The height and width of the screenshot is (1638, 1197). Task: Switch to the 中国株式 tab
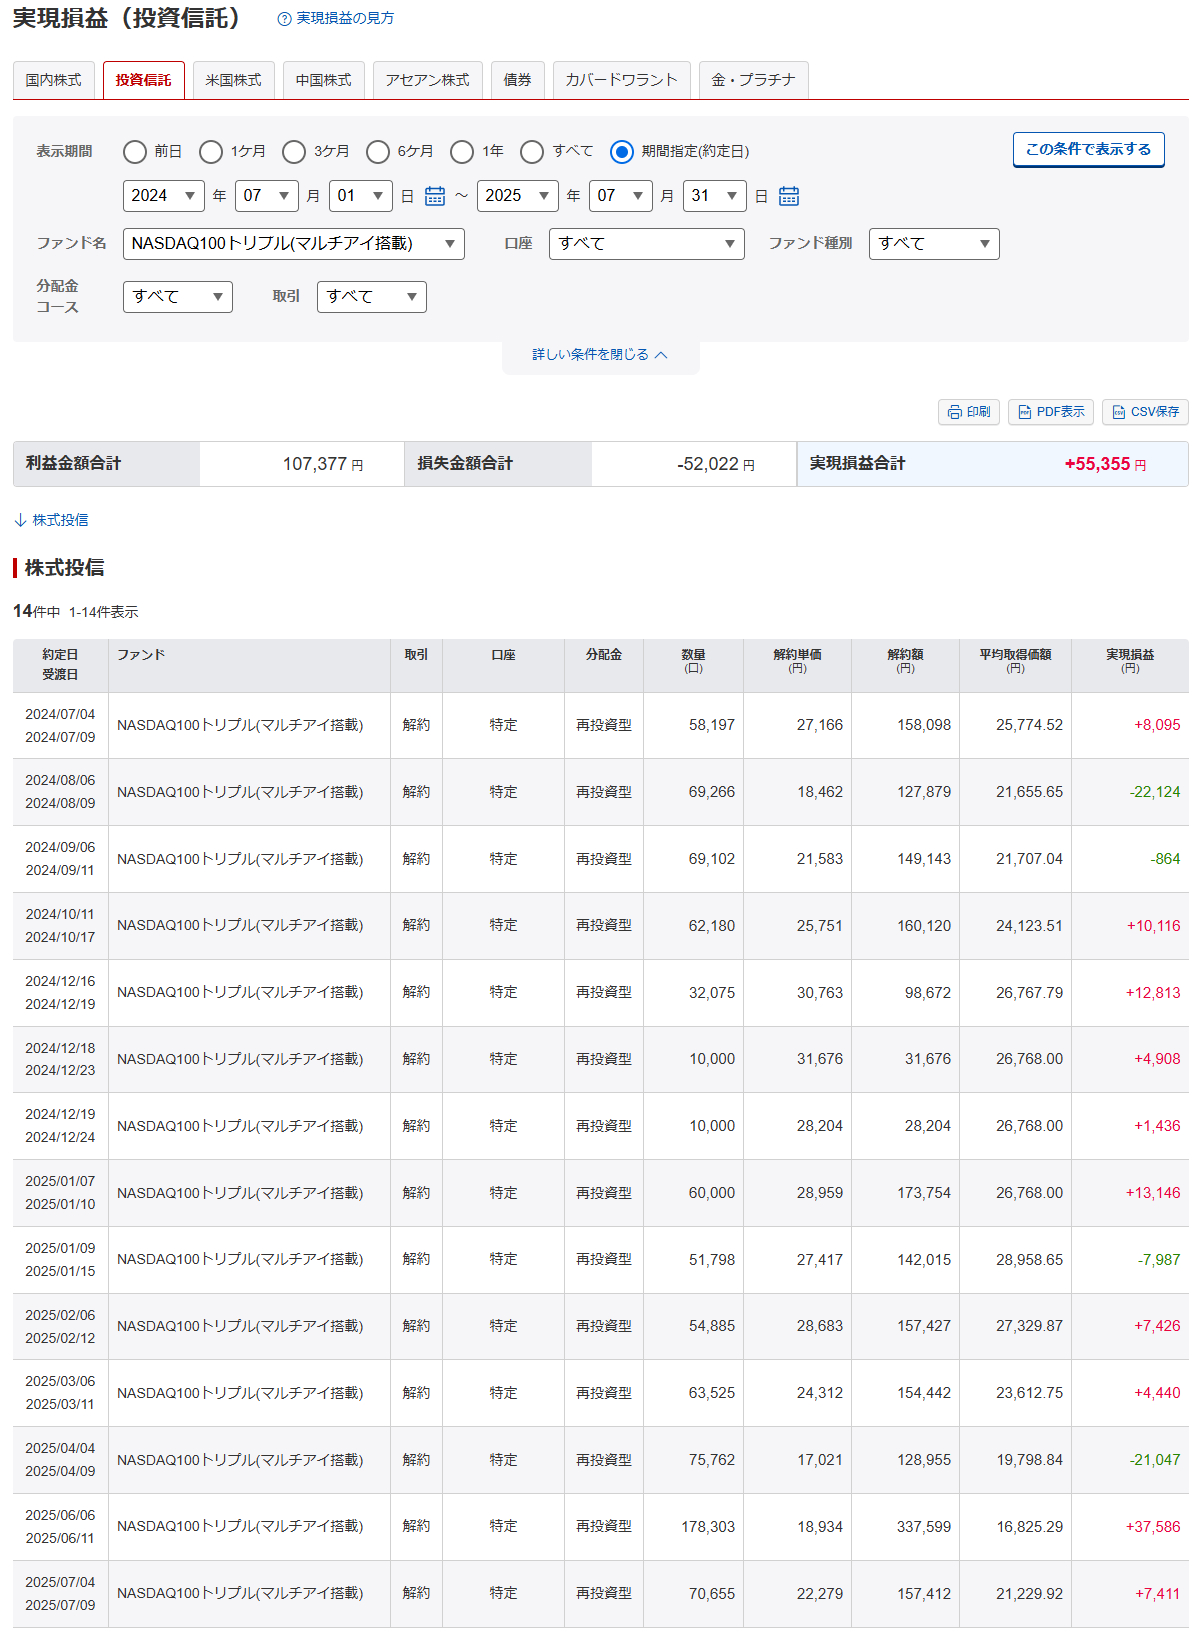tap(324, 80)
